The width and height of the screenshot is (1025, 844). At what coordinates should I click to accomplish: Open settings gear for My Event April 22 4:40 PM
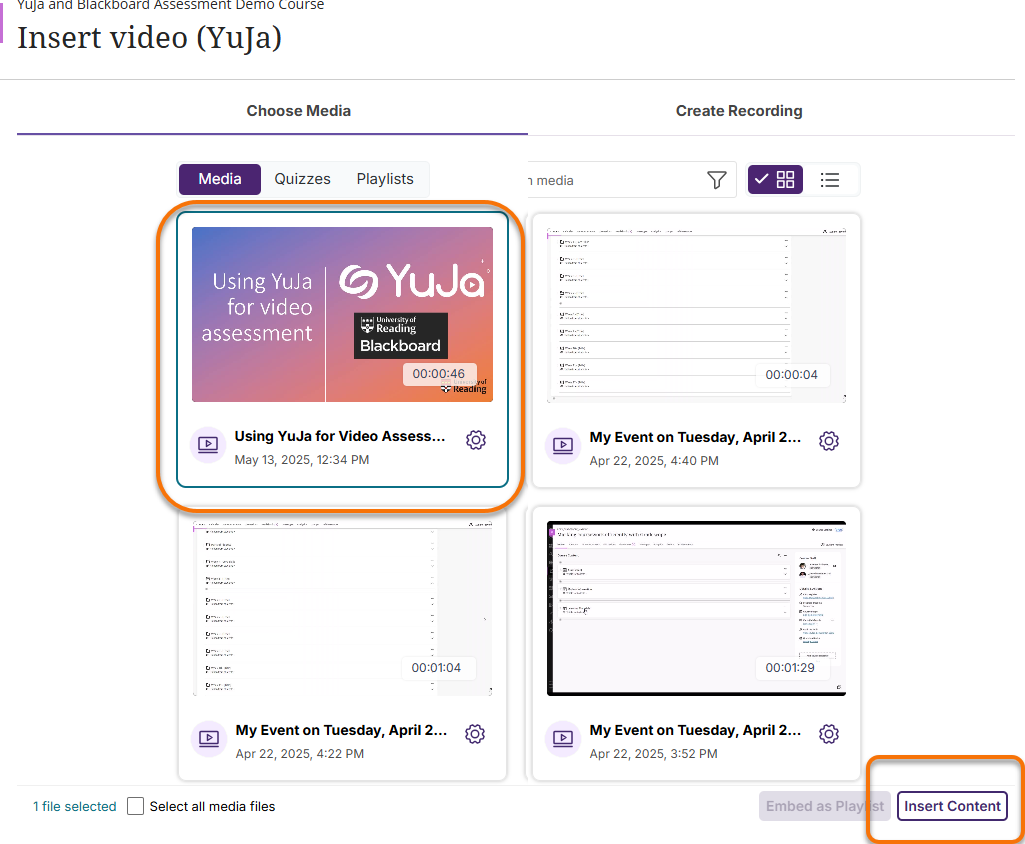829,440
